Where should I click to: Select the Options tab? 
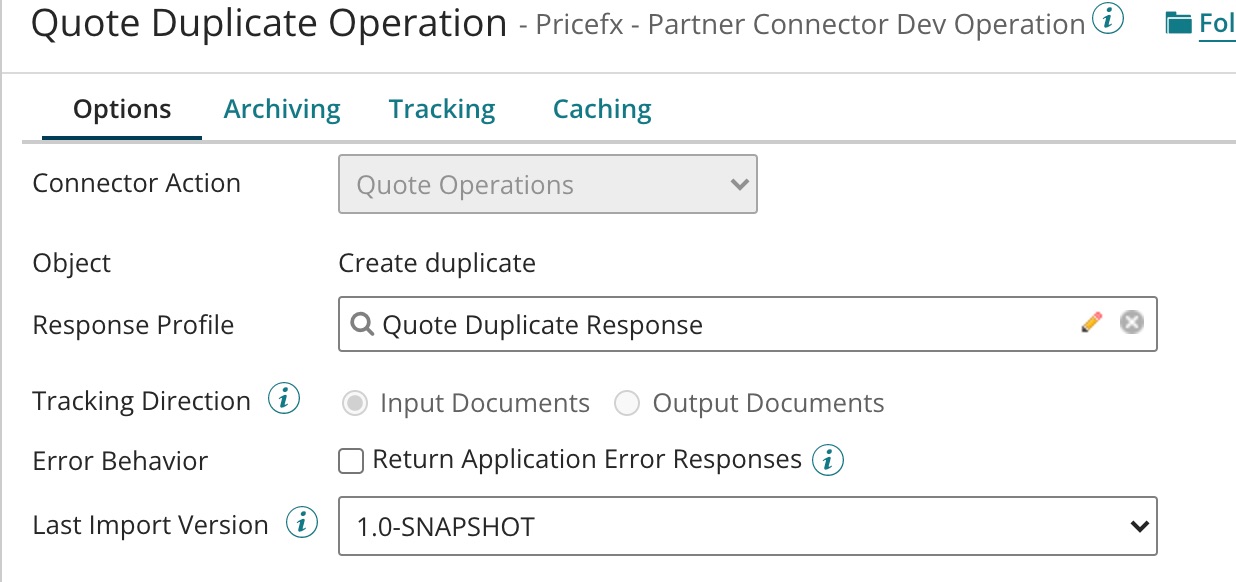(122, 109)
